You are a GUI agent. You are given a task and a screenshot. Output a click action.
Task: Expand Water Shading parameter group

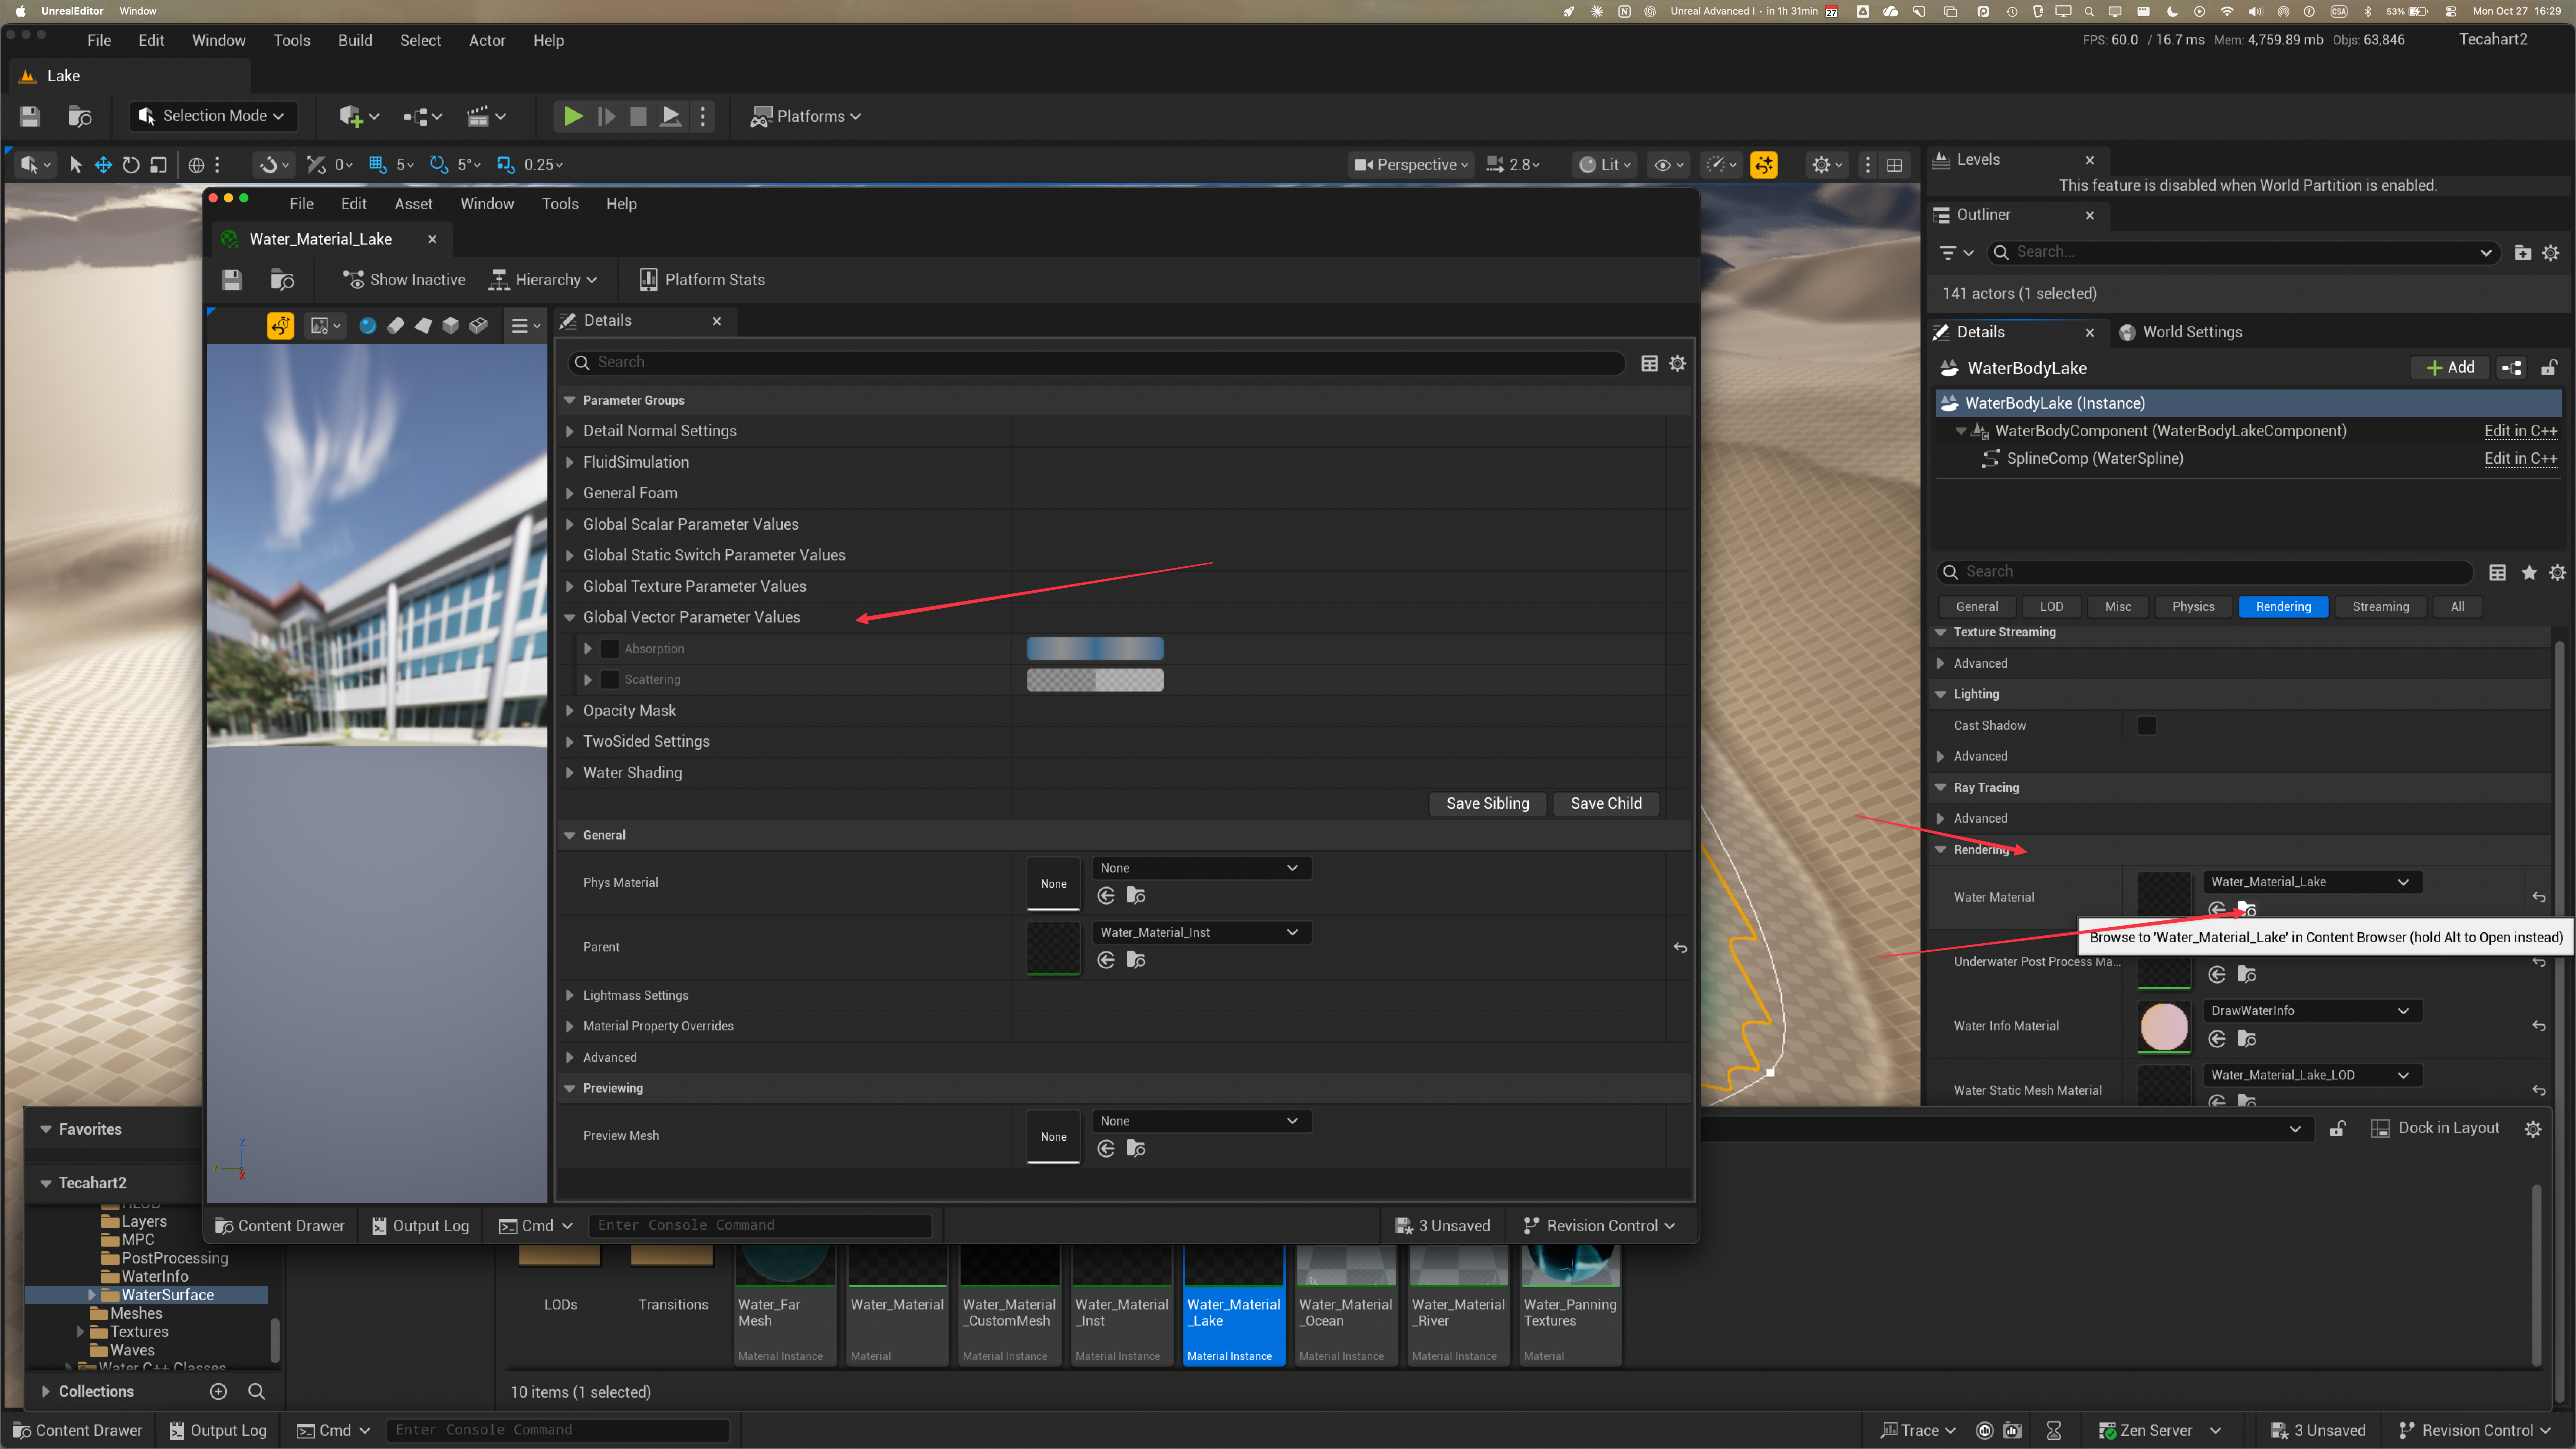click(x=570, y=773)
